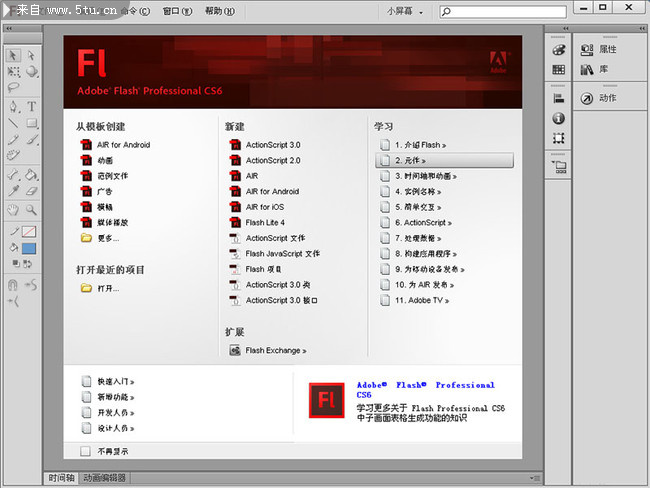Click the Swap Colors icon
The image size is (650, 488).
point(27,263)
